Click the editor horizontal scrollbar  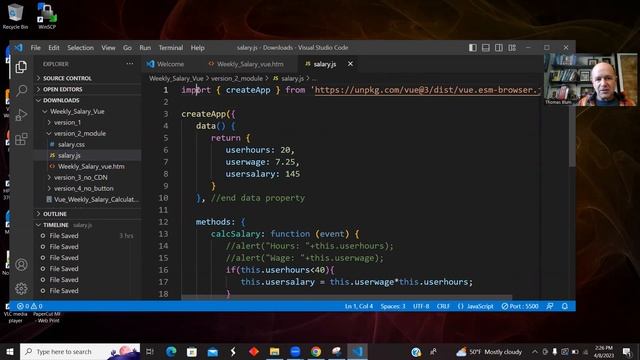pos(347,298)
